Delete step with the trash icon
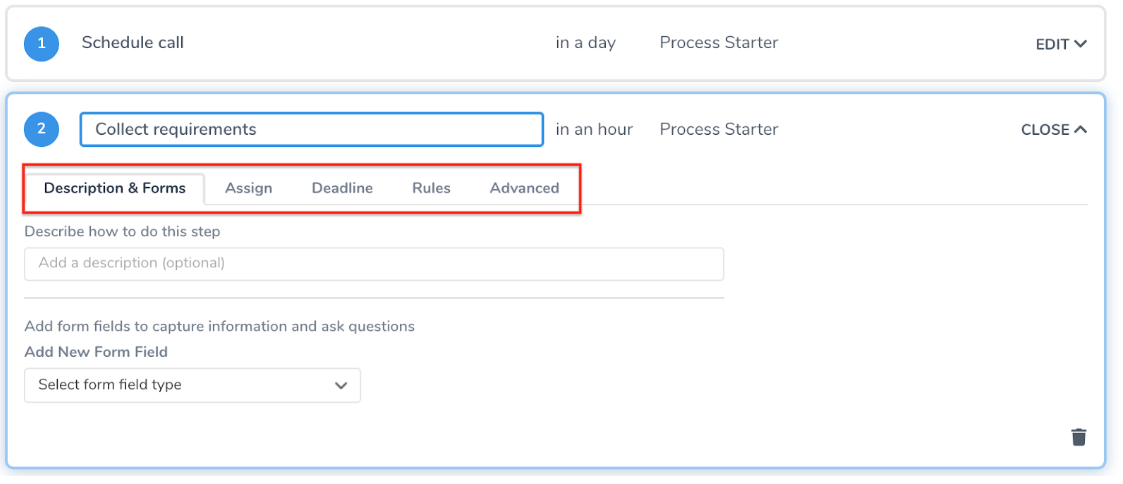The width and height of the screenshot is (1123, 484). [x=1078, y=437]
